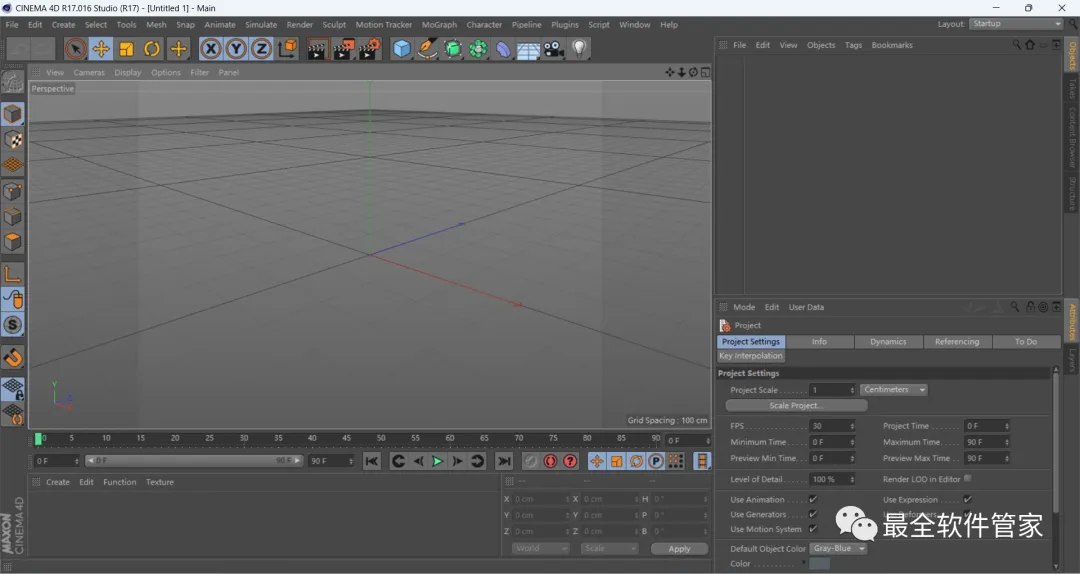
Task: Select the Rotate tool icon
Action: 152,49
